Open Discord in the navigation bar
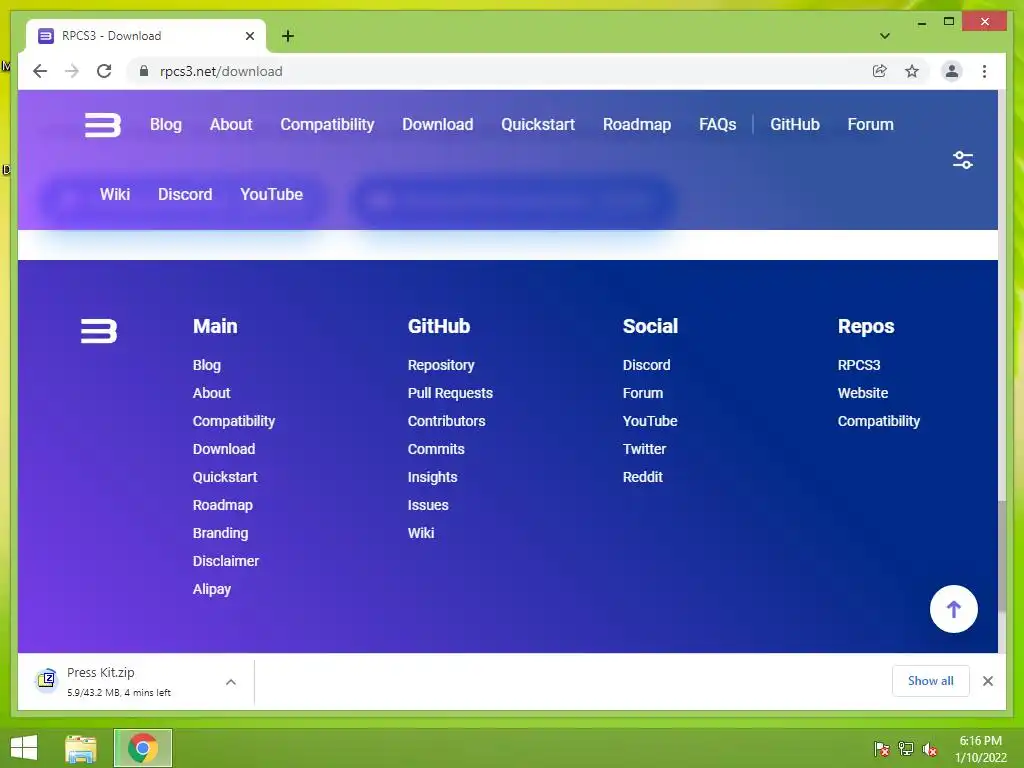This screenshot has width=1024, height=768. pyautogui.click(x=185, y=194)
